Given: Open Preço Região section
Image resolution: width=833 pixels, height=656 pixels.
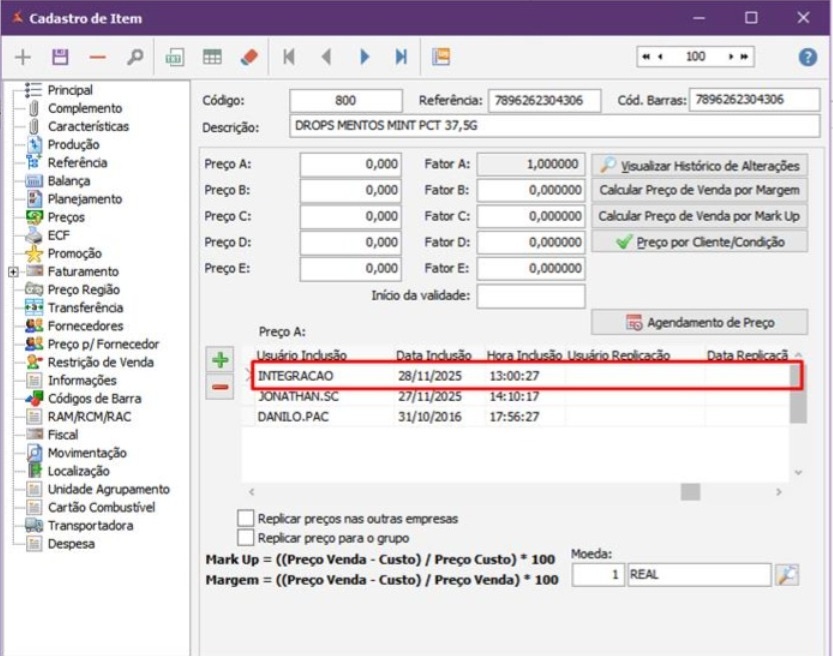Looking at the screenshot, I should (83, 289).
